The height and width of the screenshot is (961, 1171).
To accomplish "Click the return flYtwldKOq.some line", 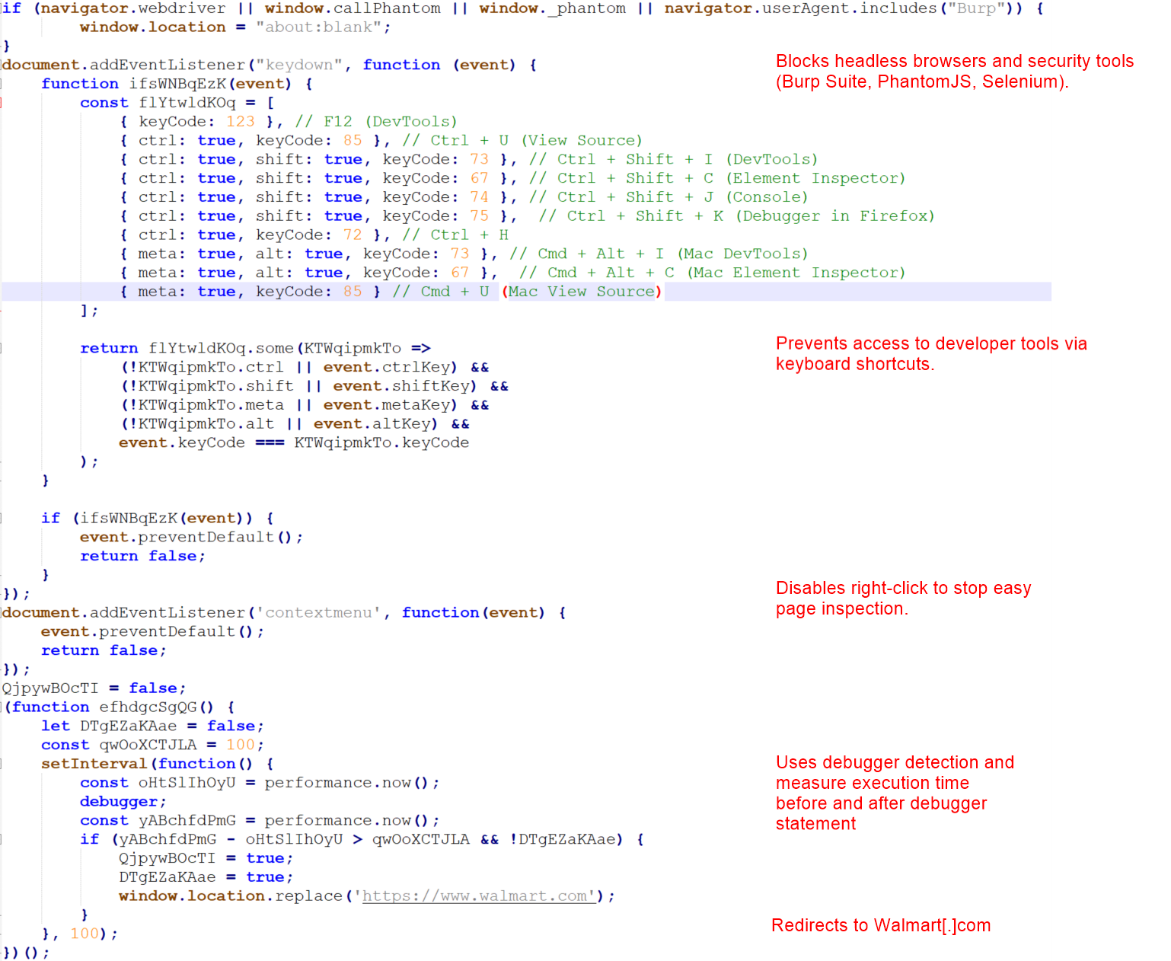I will (255, 349).
